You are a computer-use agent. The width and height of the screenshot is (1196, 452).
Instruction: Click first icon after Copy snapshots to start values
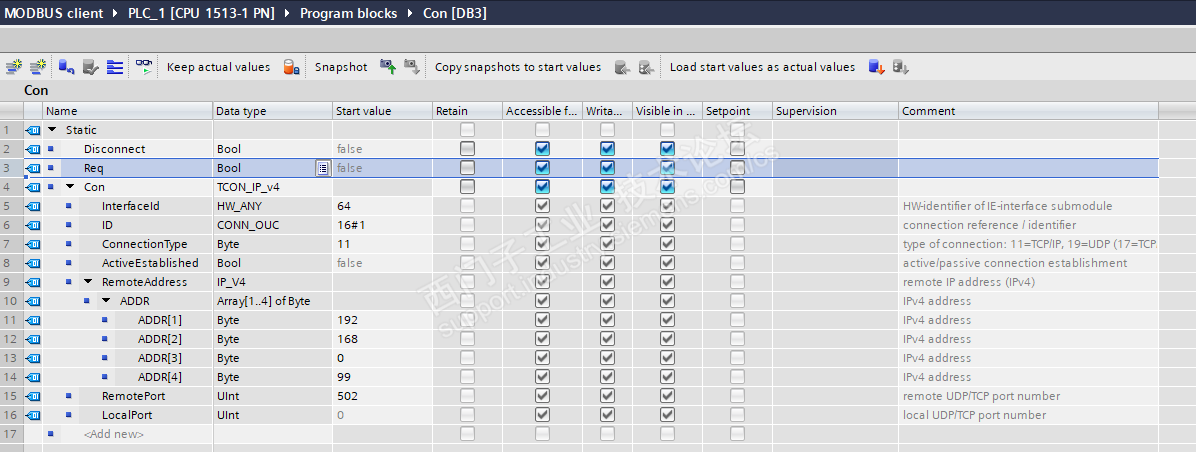(x=622, y=67)
